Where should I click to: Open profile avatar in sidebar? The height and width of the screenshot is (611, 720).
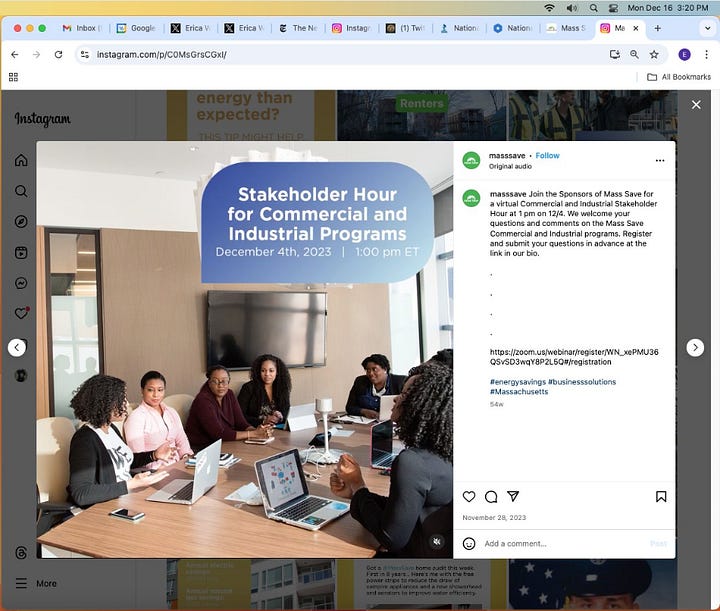click(x=21, y=376)
